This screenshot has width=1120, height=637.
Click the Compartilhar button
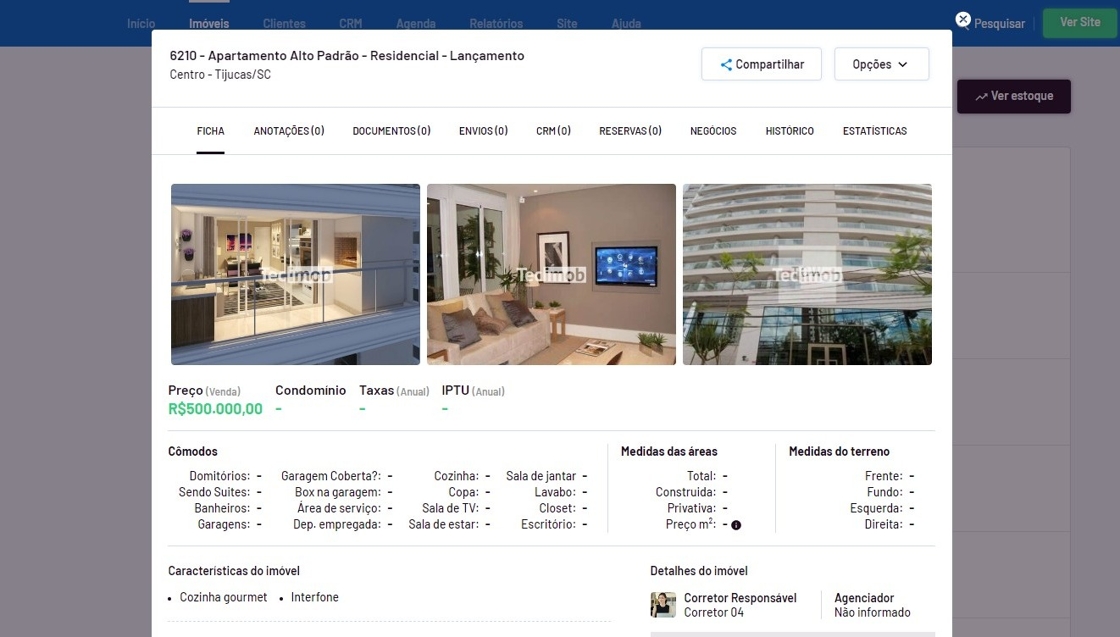[x=761, y=64]
